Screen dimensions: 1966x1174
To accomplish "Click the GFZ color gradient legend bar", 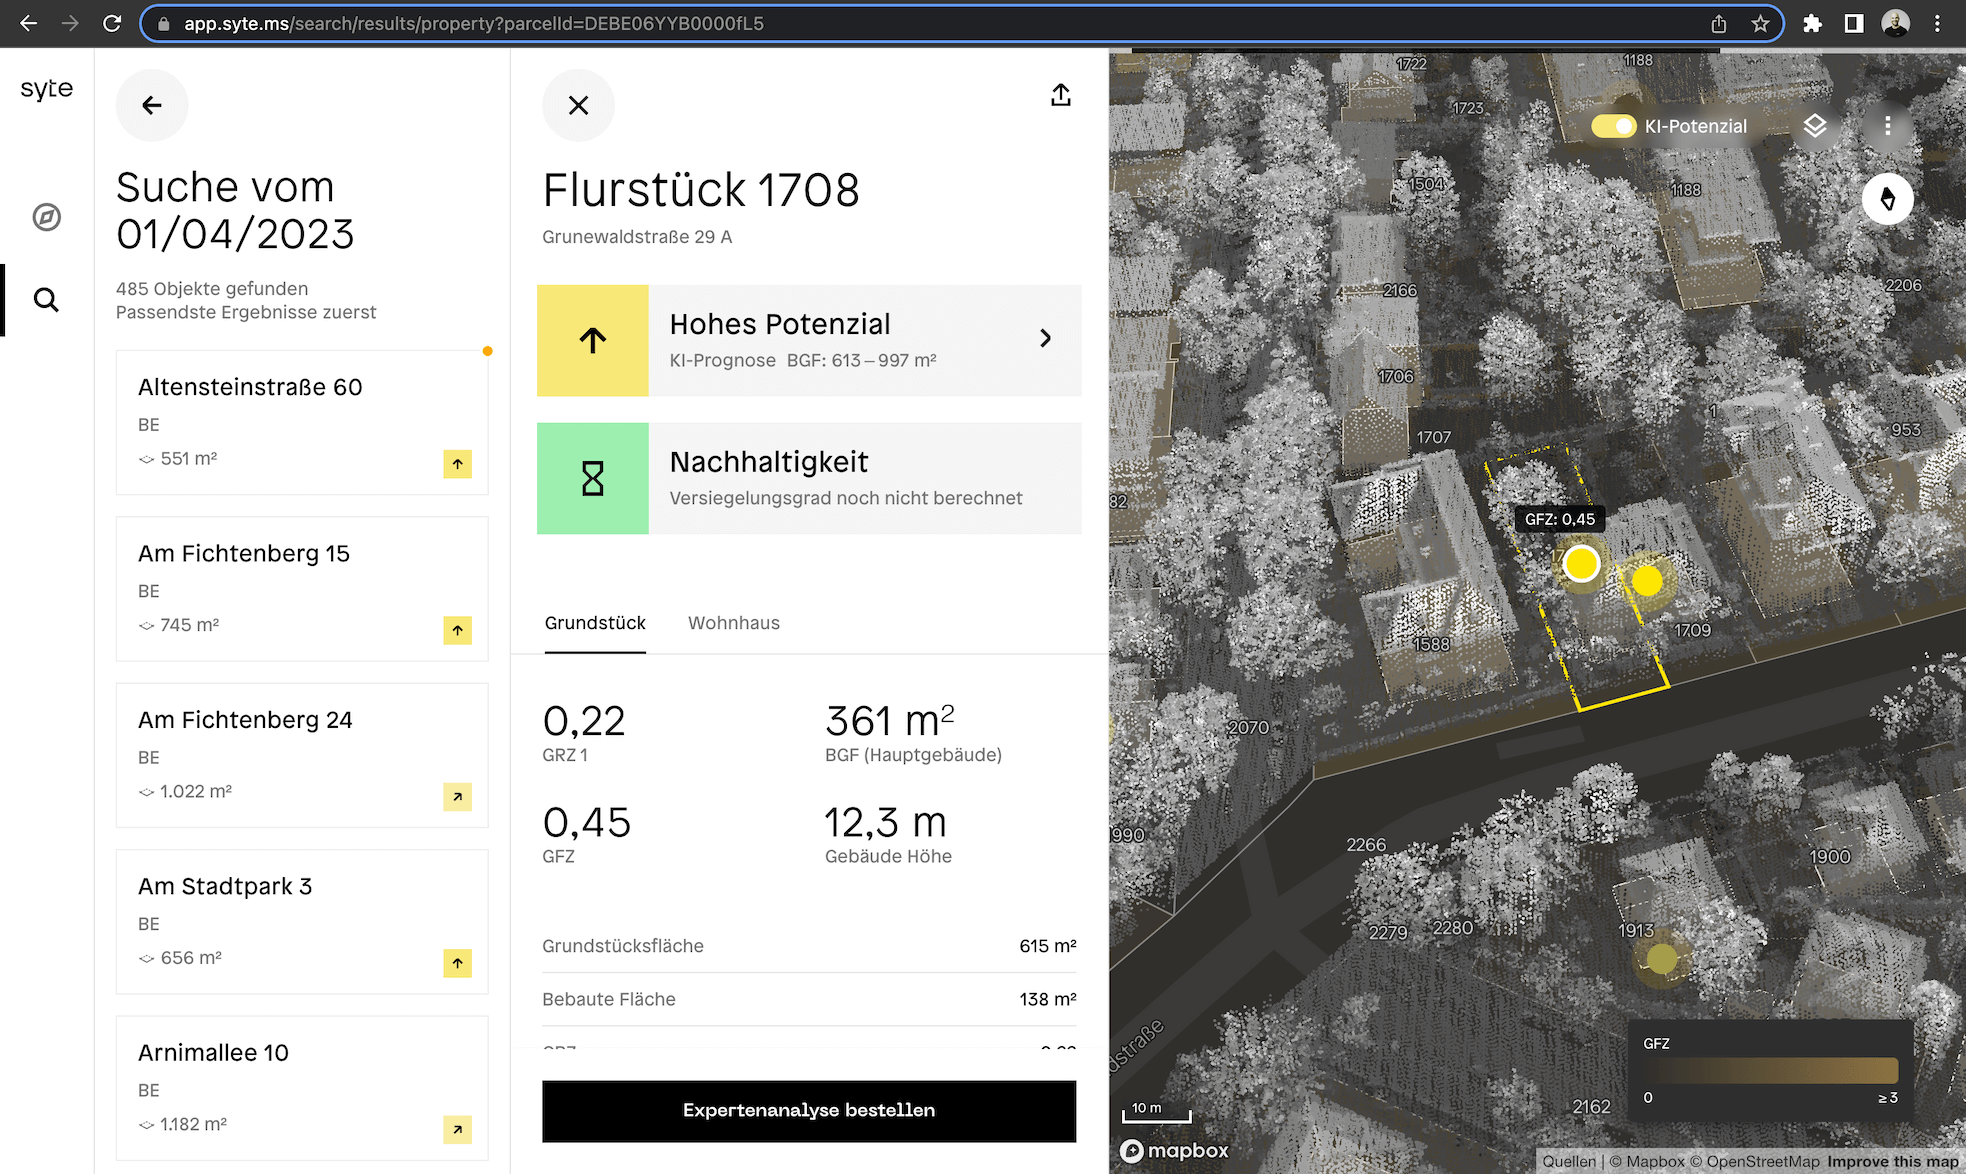I will coord(1770,1070).
